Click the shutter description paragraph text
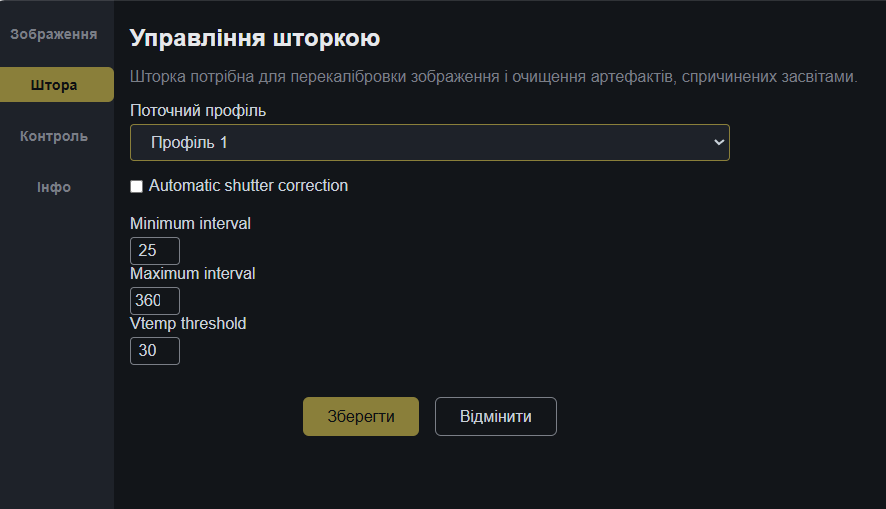This screenshot has height=509, width=886. [494, 76]
